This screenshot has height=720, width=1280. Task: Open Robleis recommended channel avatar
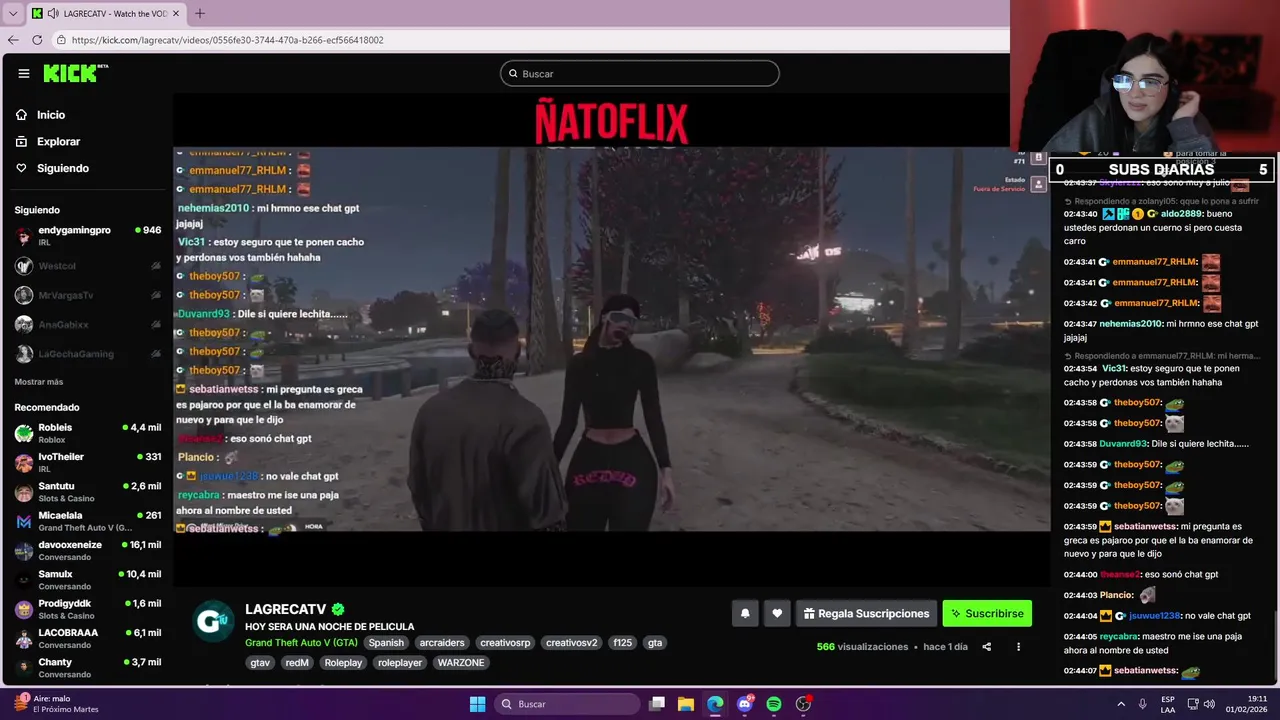(23, 433)
